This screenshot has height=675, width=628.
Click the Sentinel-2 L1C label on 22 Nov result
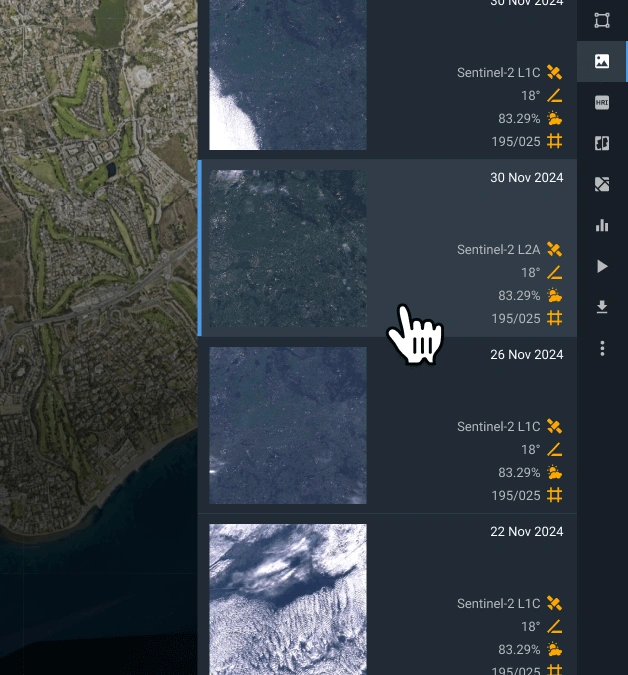tap(498, 604)
